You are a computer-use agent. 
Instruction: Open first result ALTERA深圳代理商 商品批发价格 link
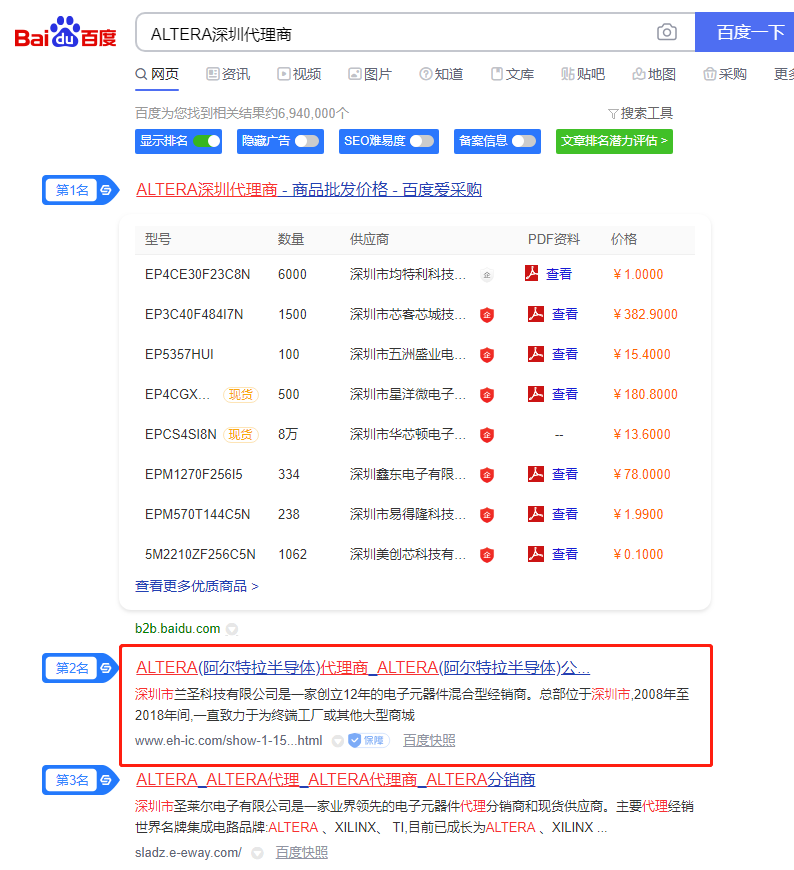coord(309,190)
